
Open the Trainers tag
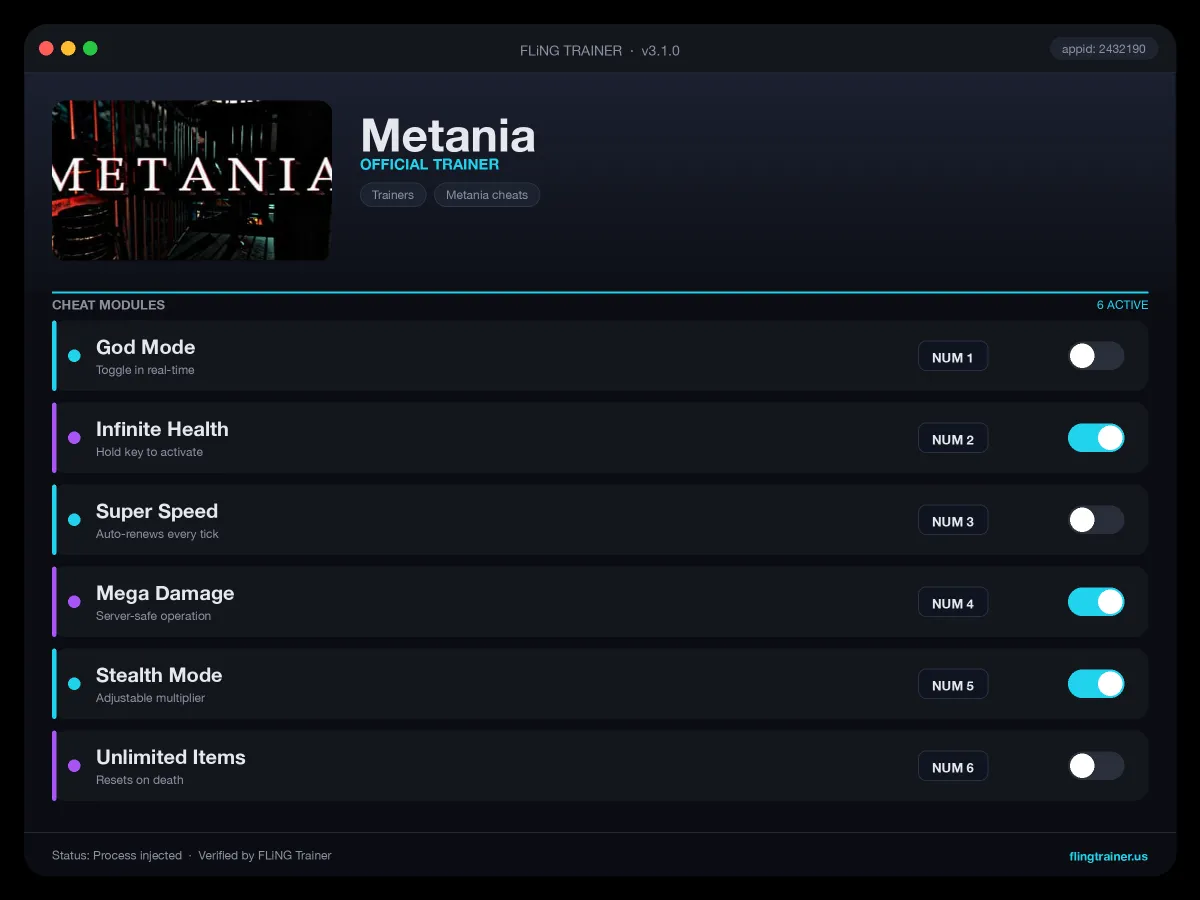coord(393,195)
